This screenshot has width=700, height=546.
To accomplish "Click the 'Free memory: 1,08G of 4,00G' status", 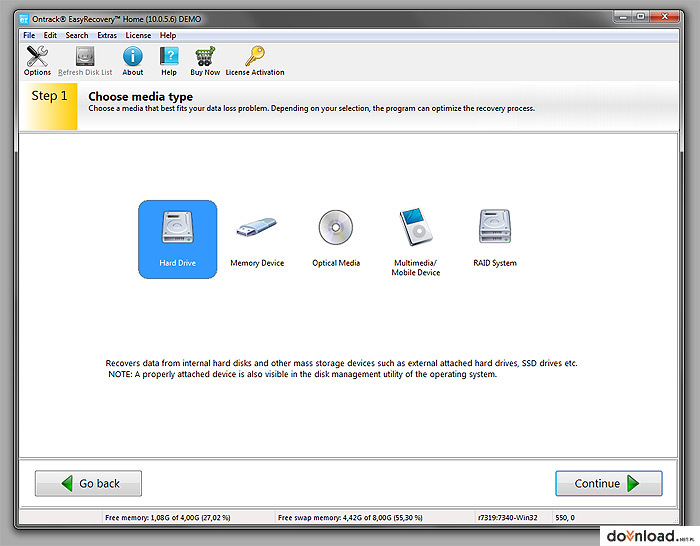I will coord(168,518).
